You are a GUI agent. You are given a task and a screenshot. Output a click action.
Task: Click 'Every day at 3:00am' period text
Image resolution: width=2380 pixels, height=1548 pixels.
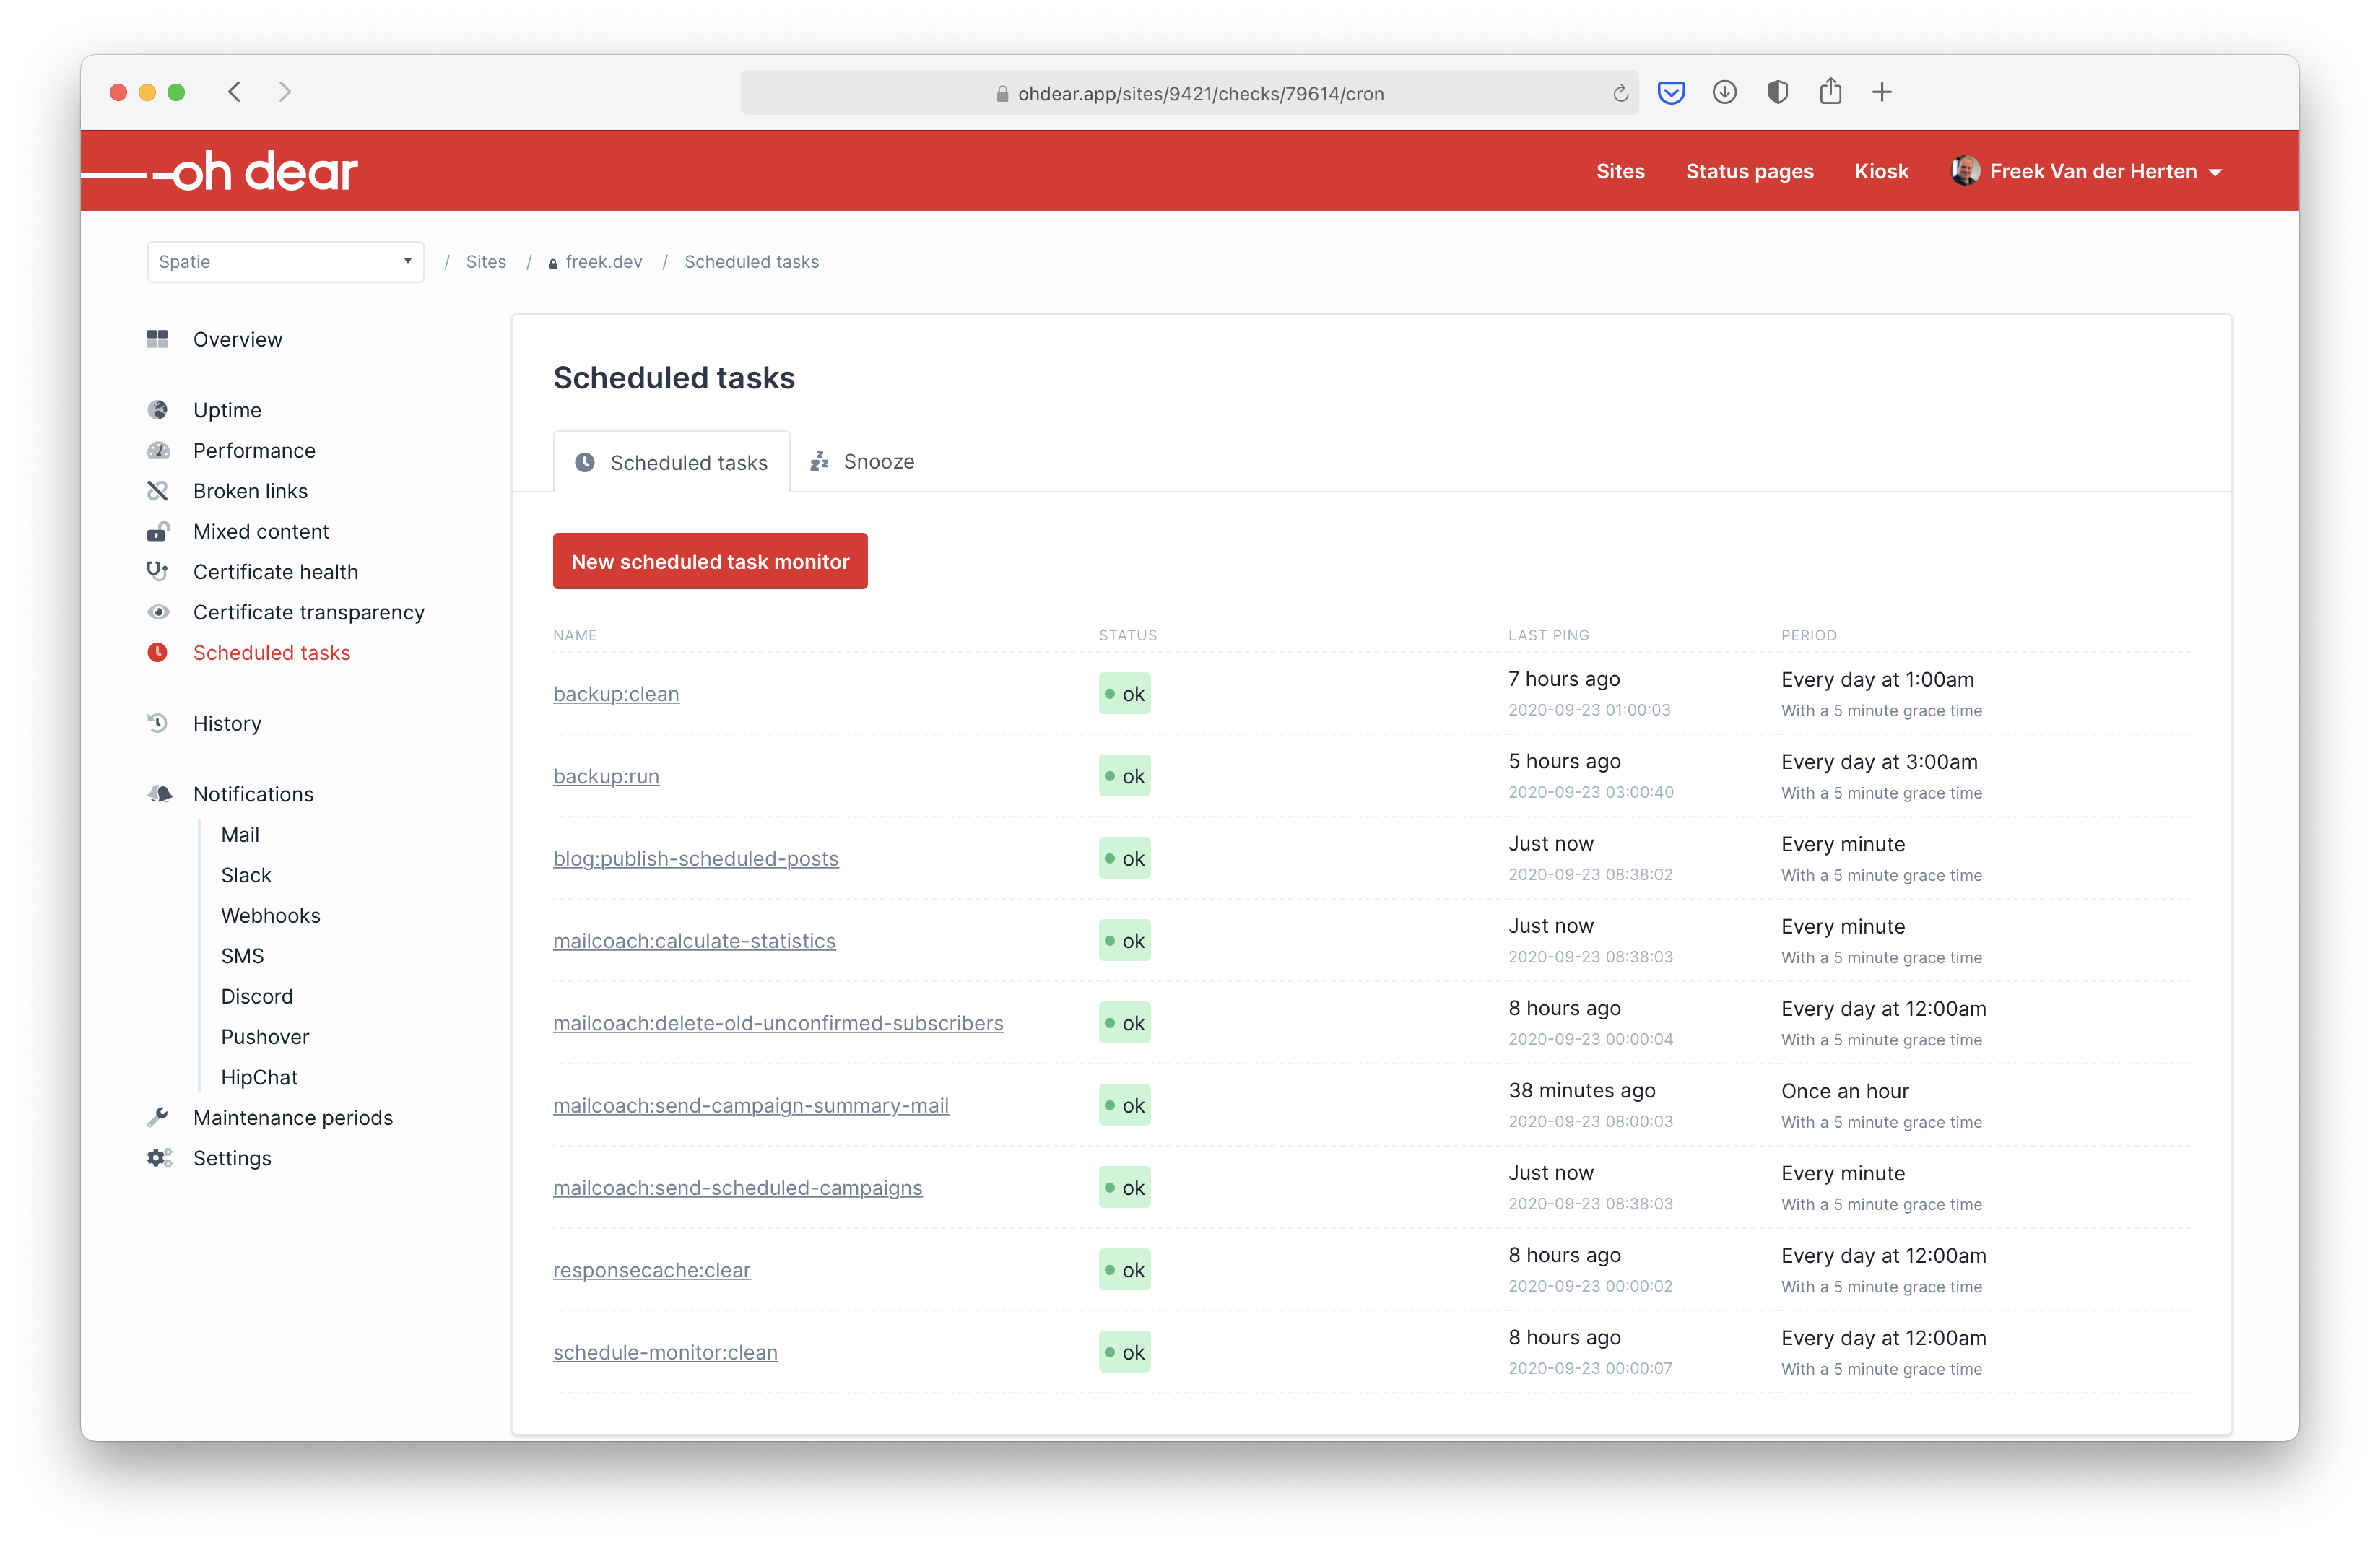tap(1879, 761)
